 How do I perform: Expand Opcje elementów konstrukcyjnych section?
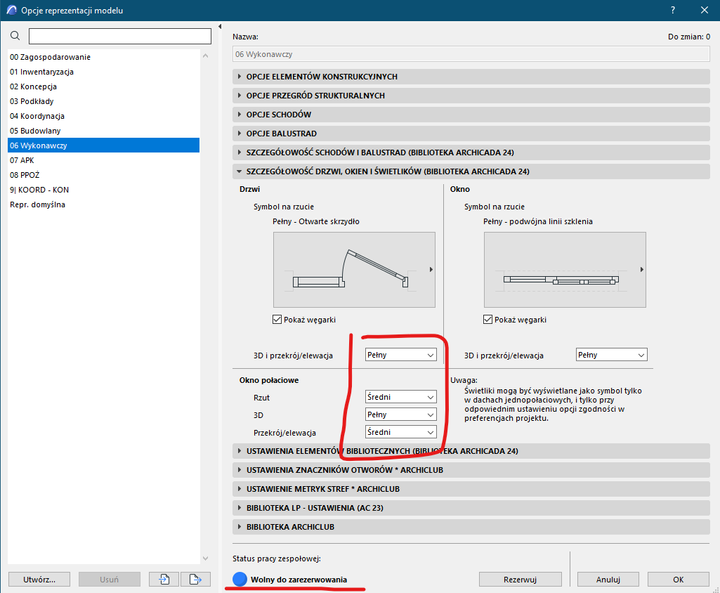(471, 77)
